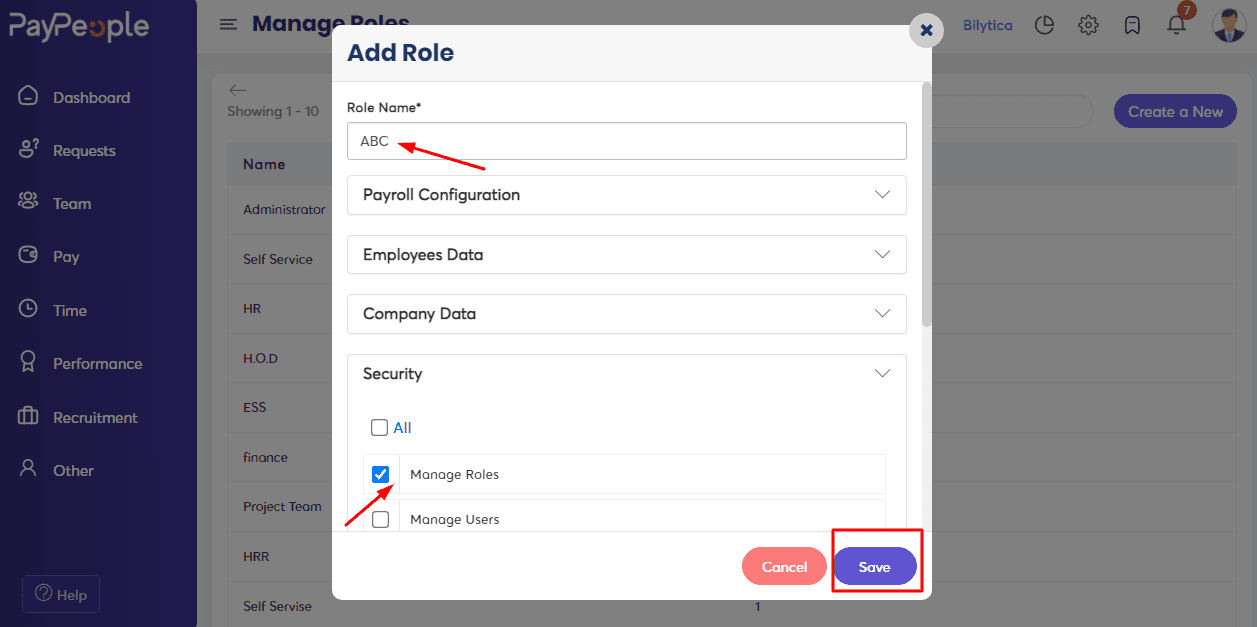Click the bookmark icon in header

click(1132, 25)
